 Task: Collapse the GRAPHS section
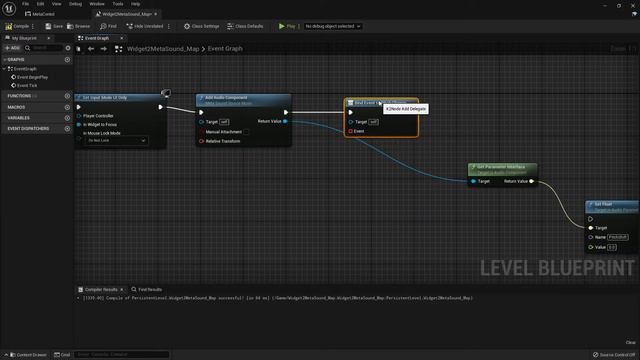4,60
